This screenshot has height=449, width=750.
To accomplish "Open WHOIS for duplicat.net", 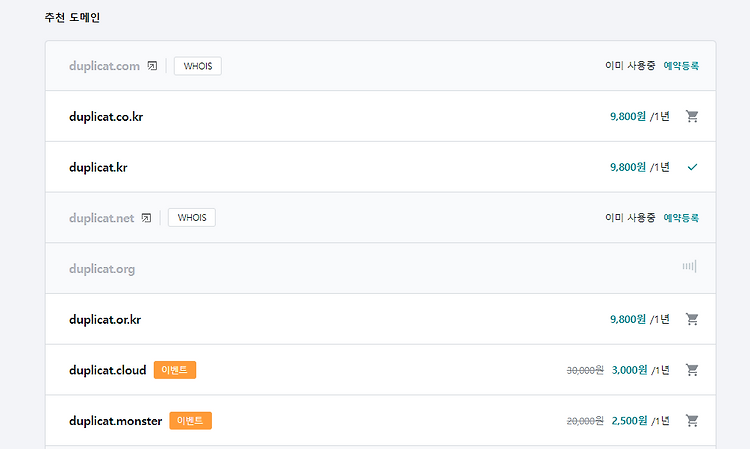I will tap(192, 218).
